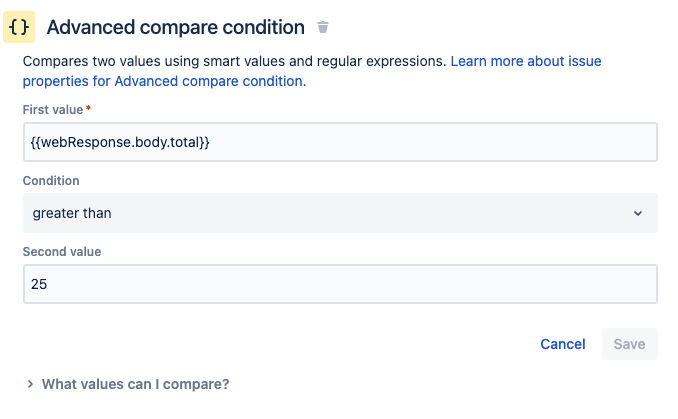Cancel the condition edit
This screenshot has width=678, height=419.
[562, 344]
